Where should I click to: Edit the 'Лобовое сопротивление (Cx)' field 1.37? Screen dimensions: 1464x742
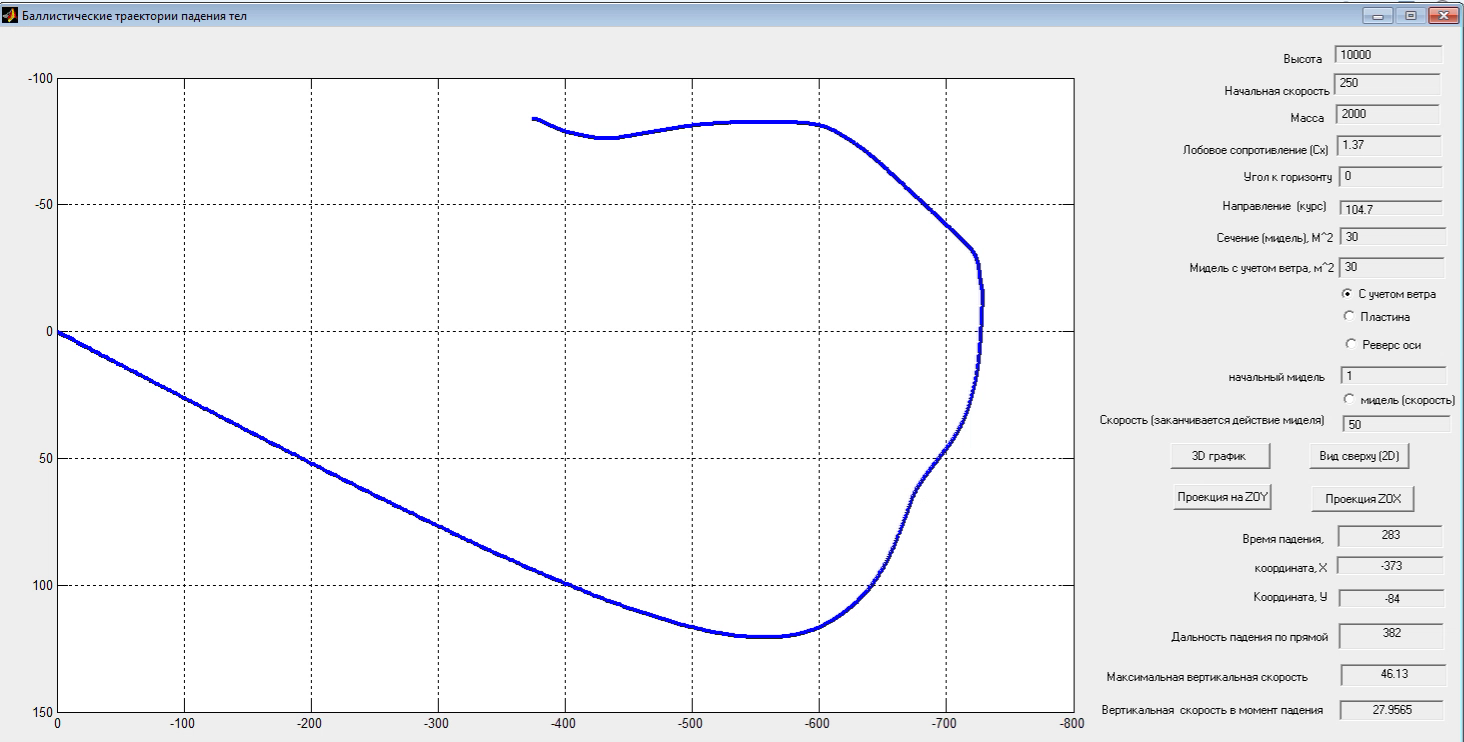1388,146
